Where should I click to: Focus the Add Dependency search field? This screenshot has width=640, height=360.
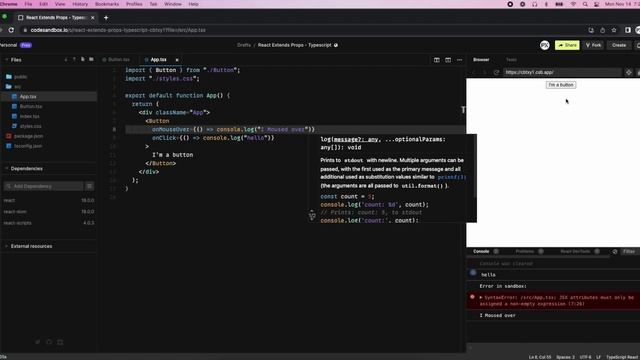(43, 186)
